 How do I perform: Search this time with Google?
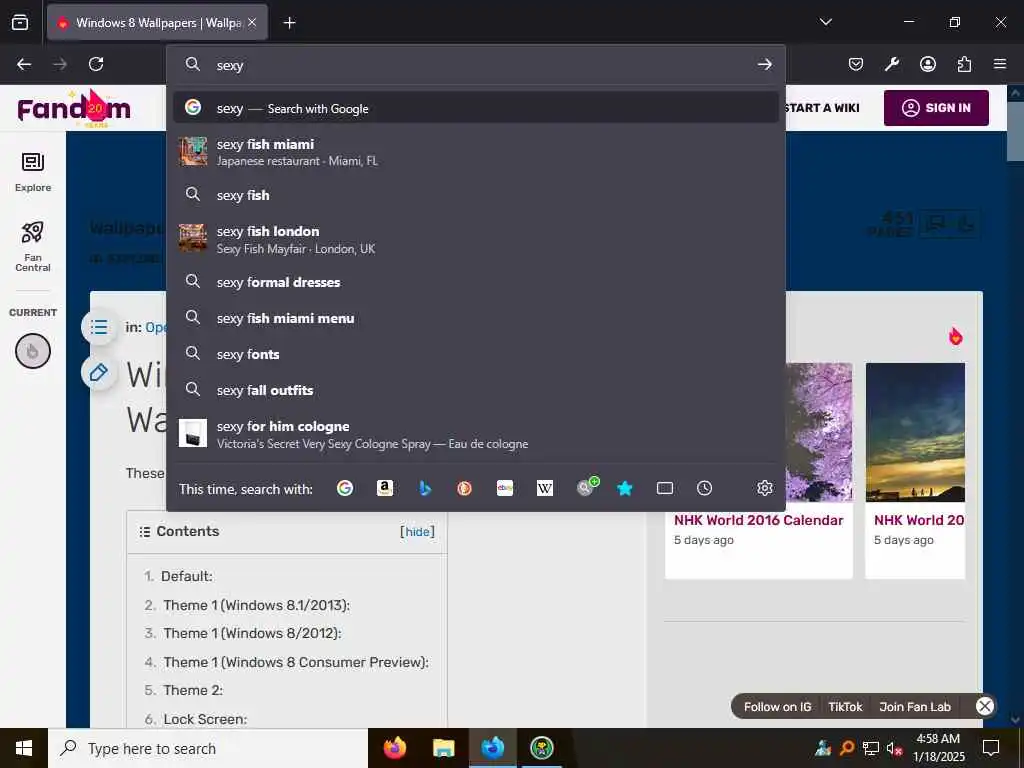click(x=345, y=488)
